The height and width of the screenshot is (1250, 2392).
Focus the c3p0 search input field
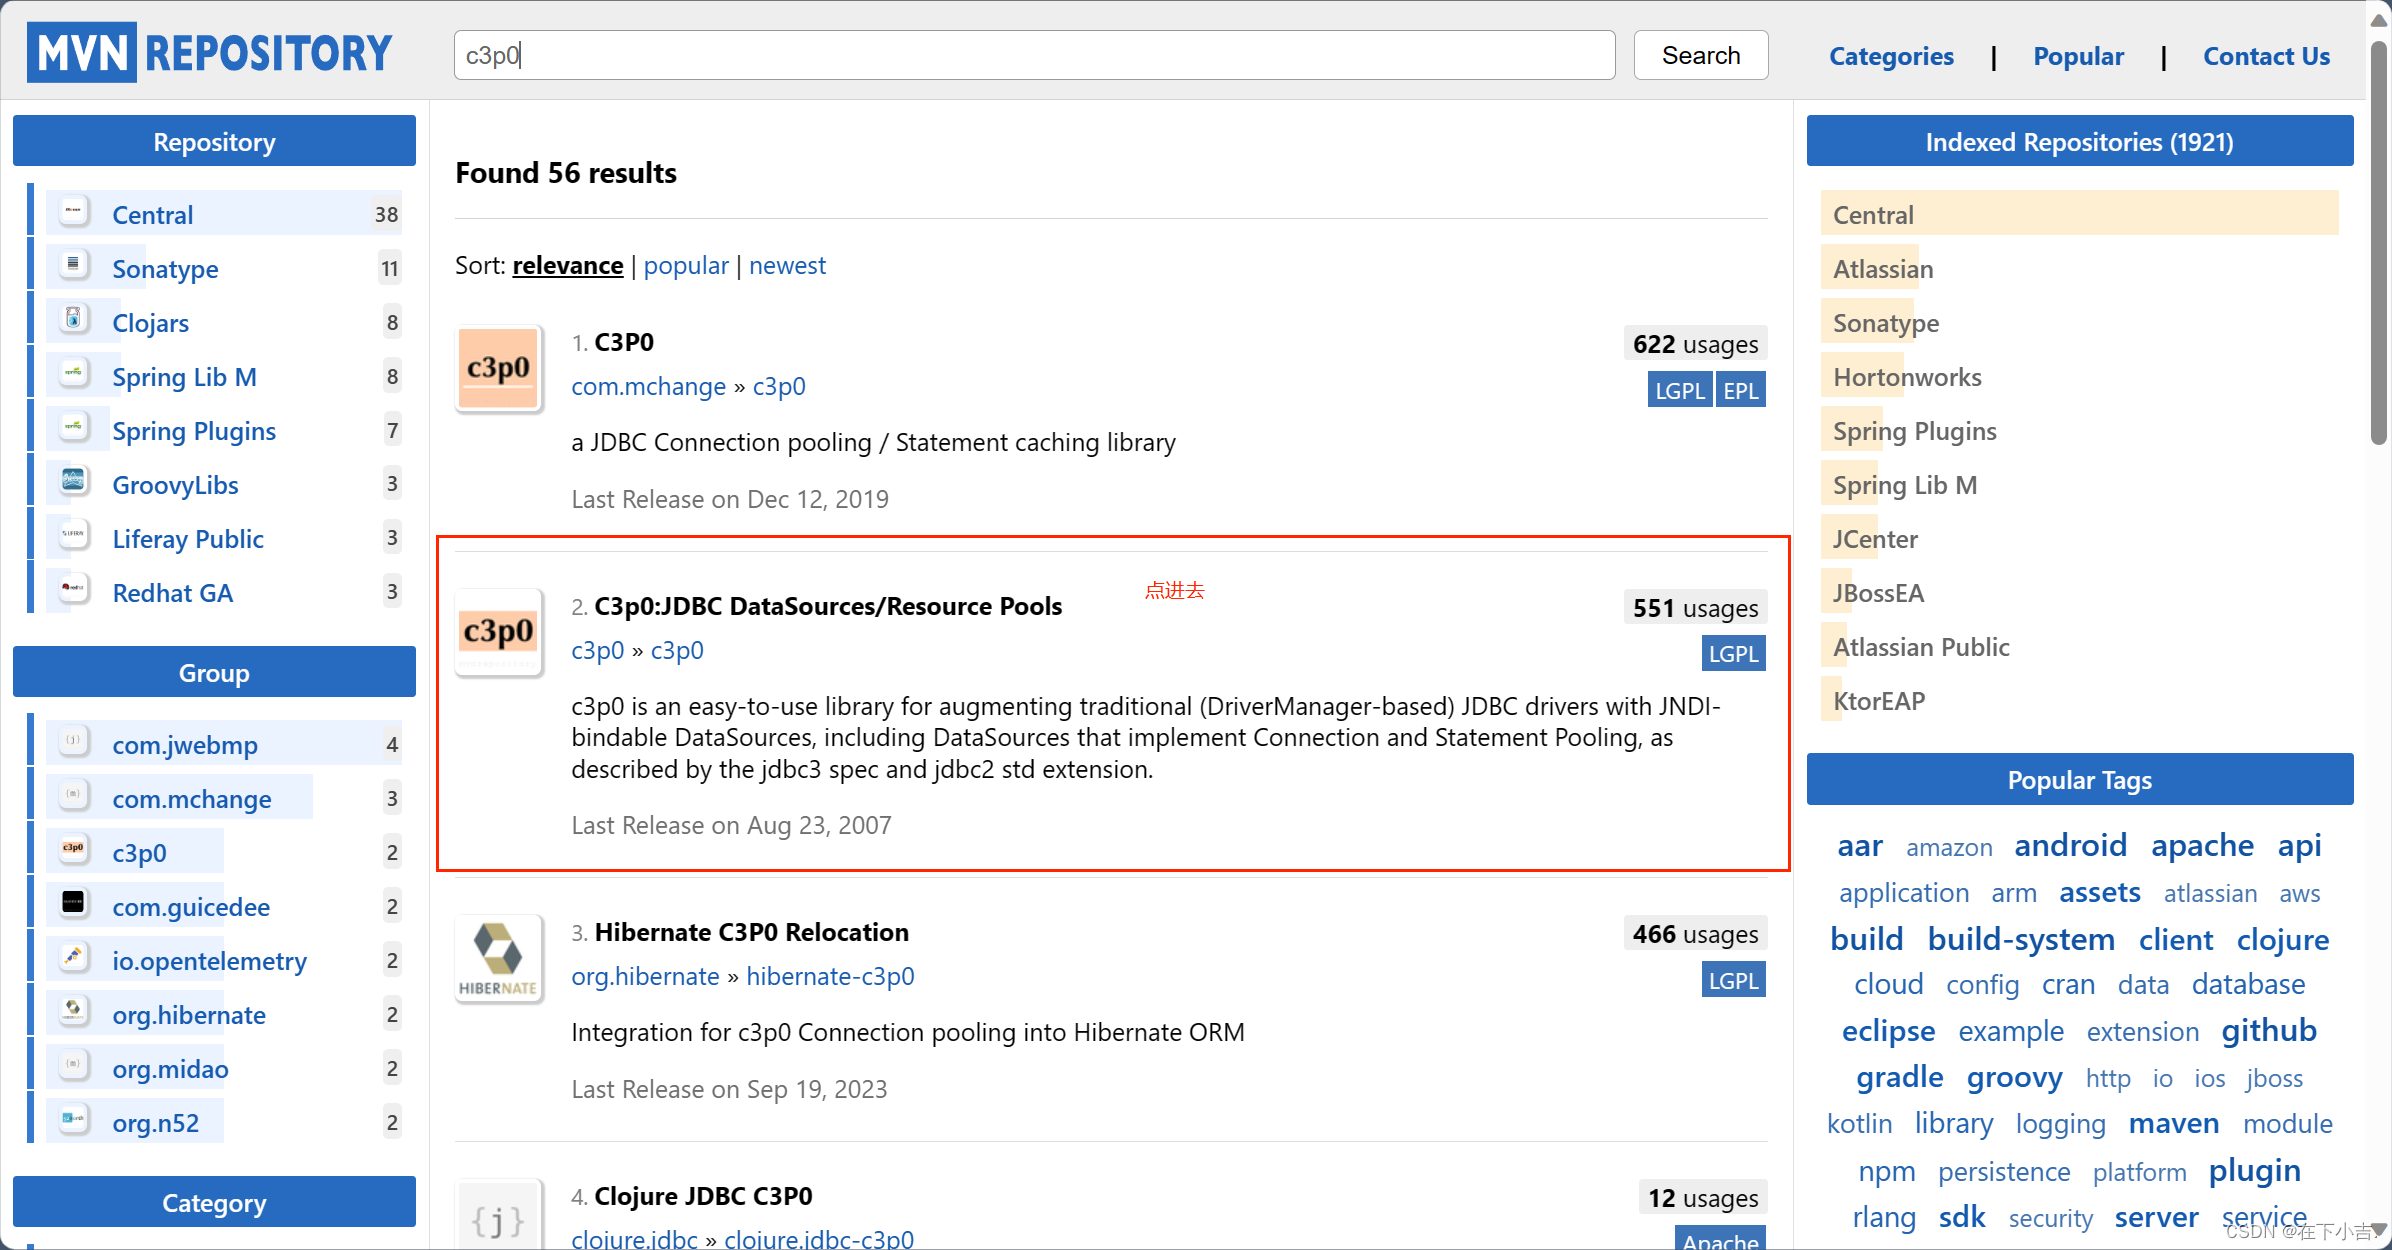pos(1034,55)
